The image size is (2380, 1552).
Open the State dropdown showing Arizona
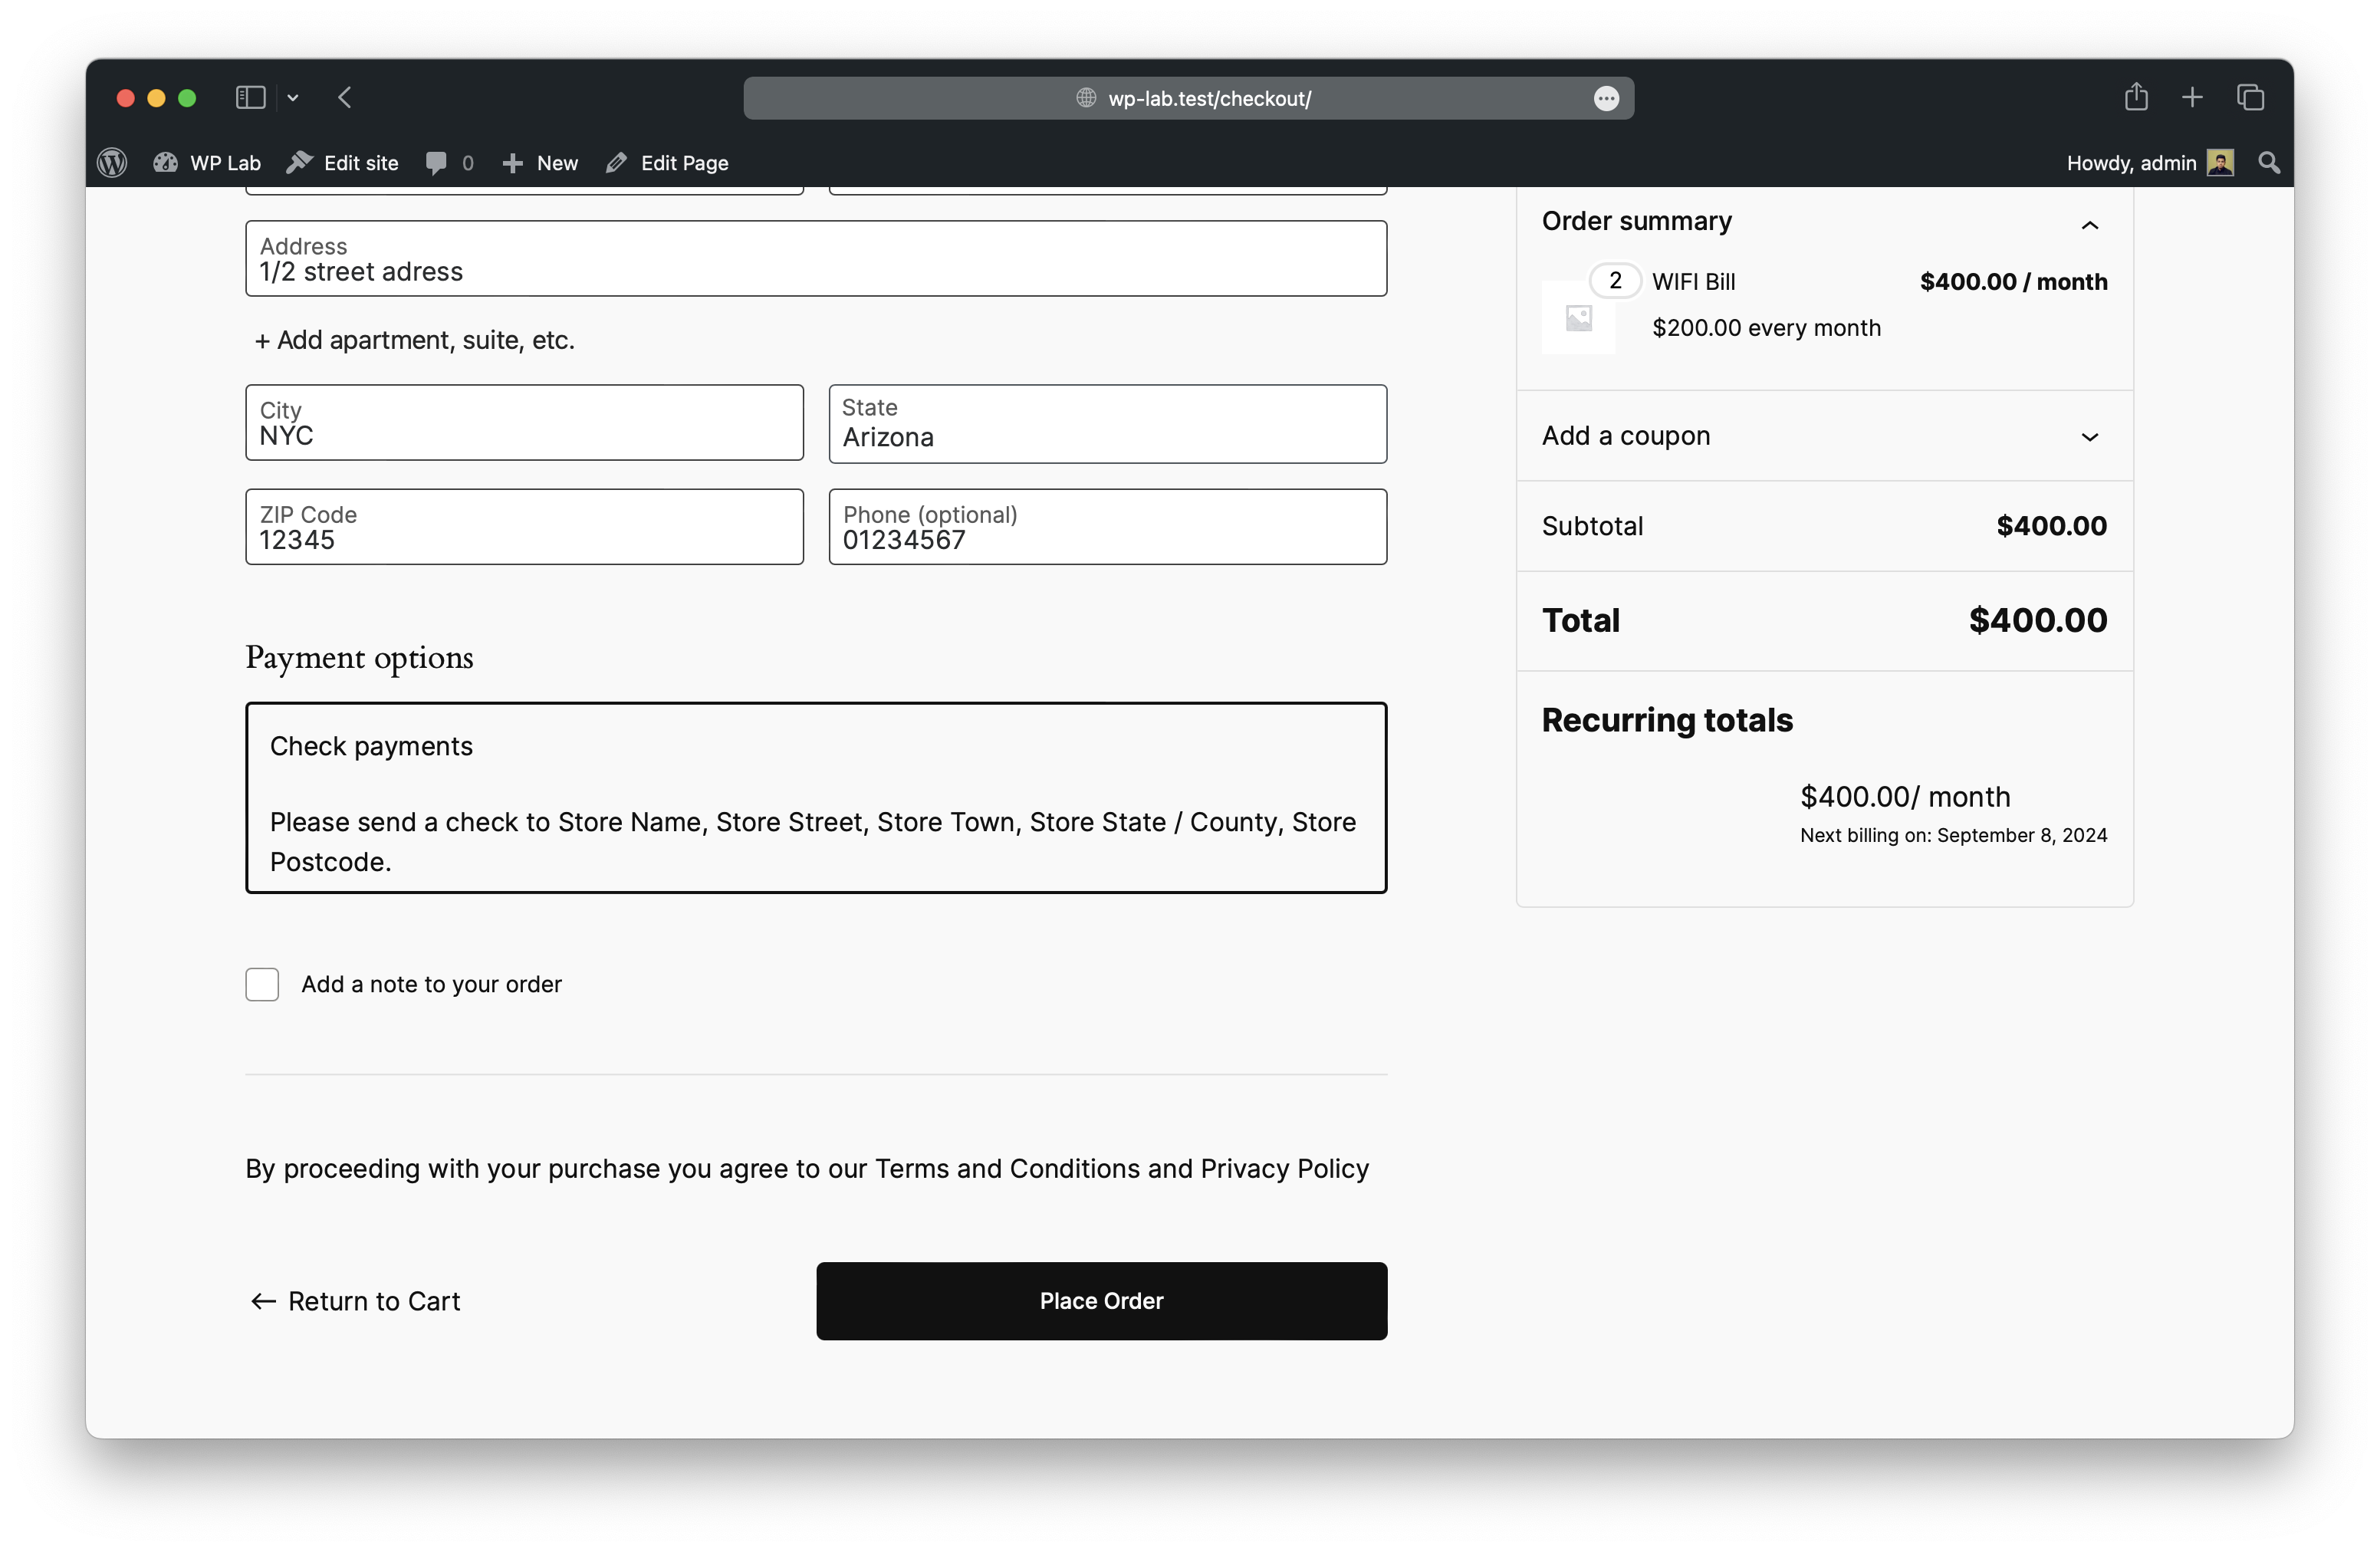(x=1107, y=425)
